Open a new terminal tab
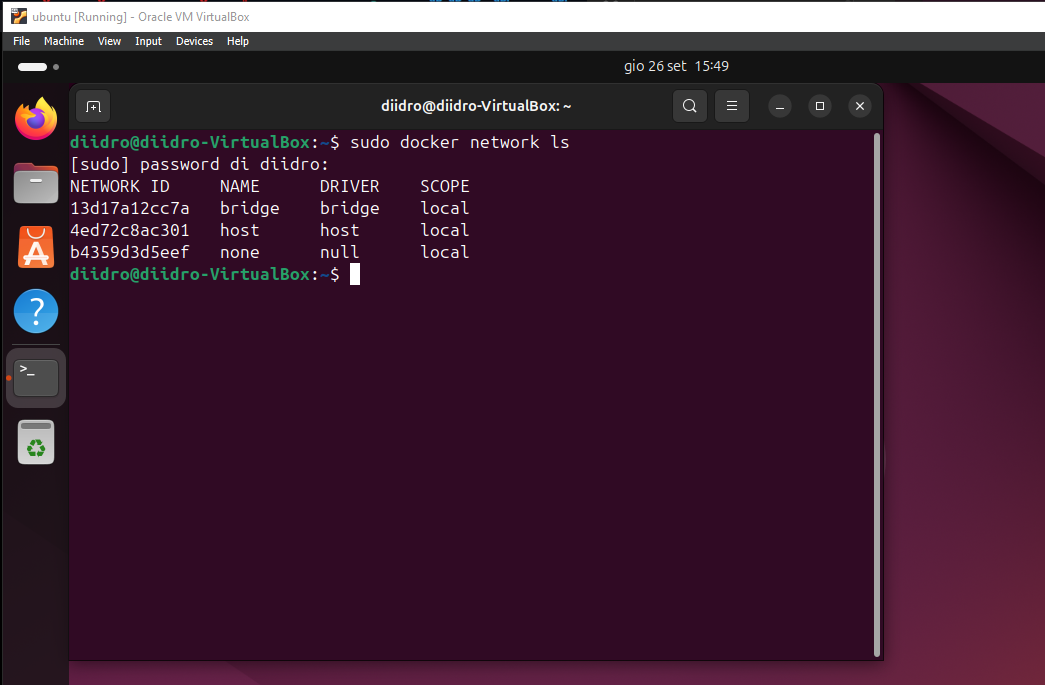 tap(93, 105)
